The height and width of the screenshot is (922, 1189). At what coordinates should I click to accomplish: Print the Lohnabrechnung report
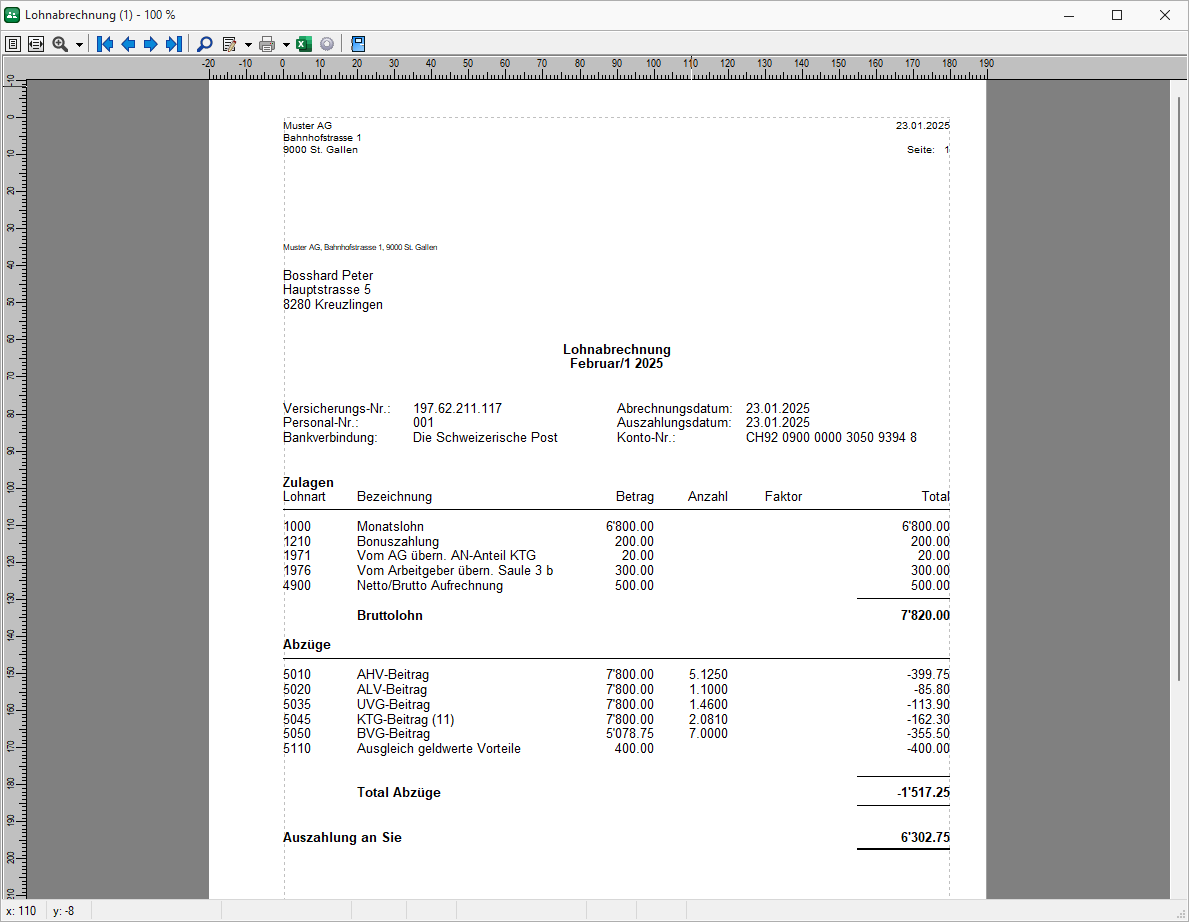coord(267,44)
